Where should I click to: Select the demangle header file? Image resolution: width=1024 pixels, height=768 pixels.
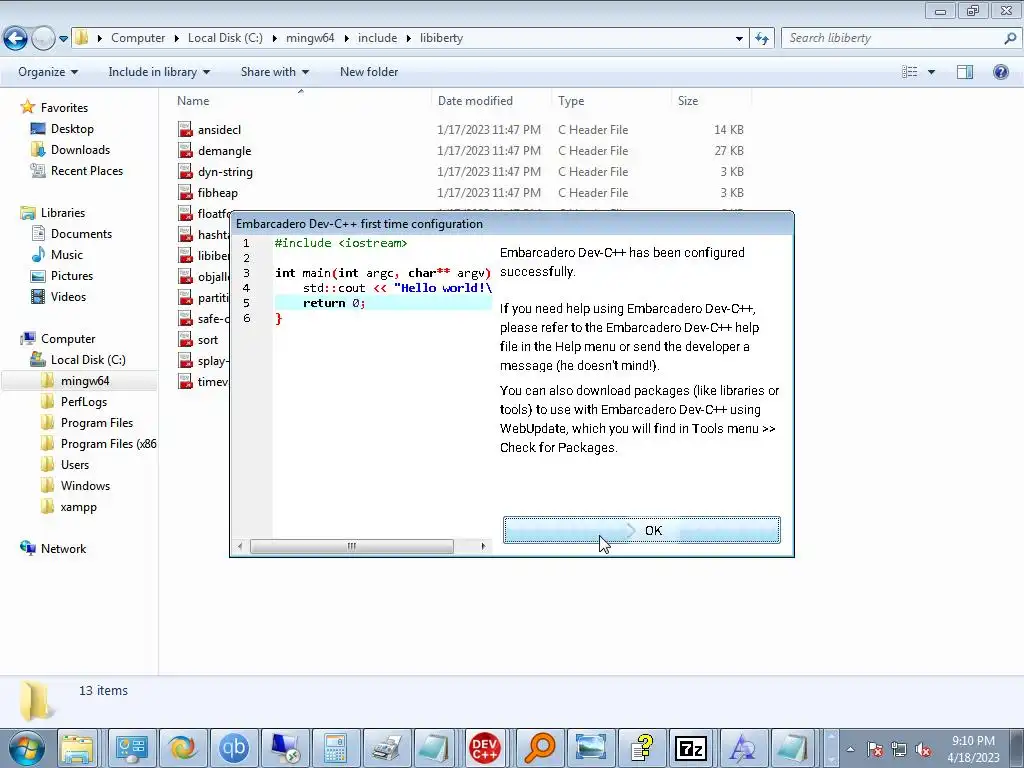225,151
